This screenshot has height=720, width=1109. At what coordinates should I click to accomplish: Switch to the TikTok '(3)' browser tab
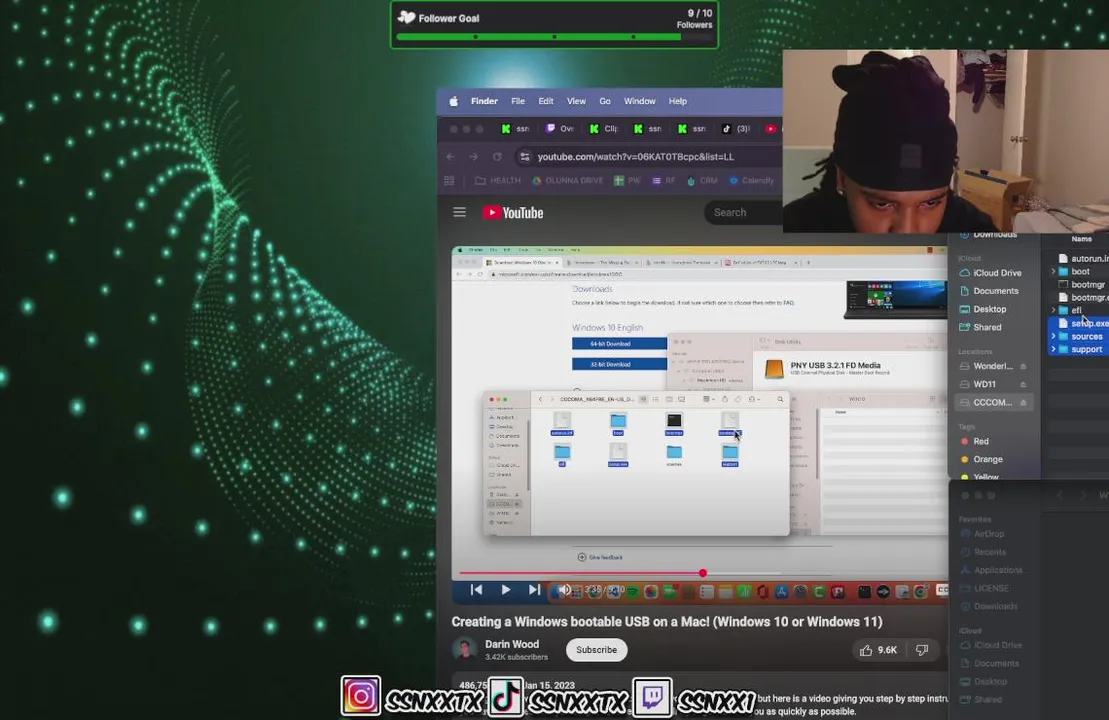click(x=736, y=129)
